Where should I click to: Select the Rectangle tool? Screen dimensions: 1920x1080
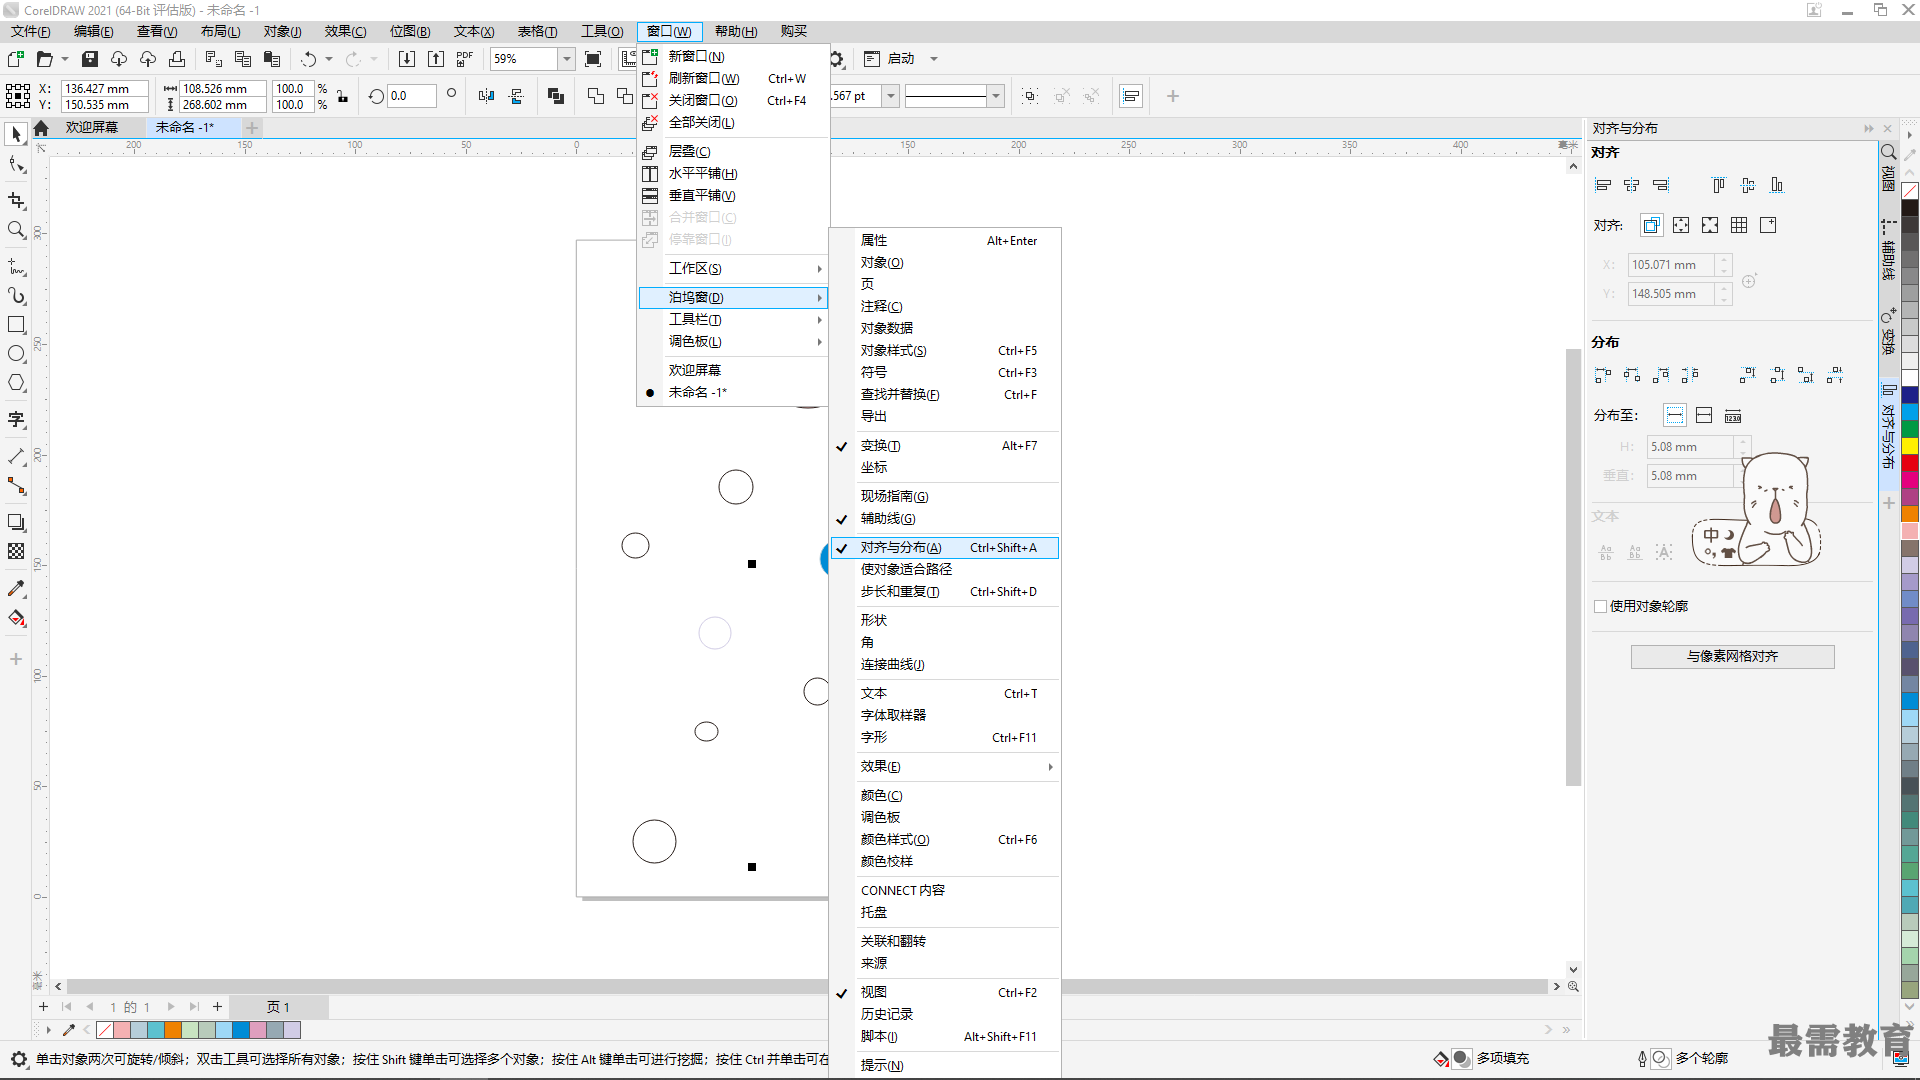tap(16, 325)
